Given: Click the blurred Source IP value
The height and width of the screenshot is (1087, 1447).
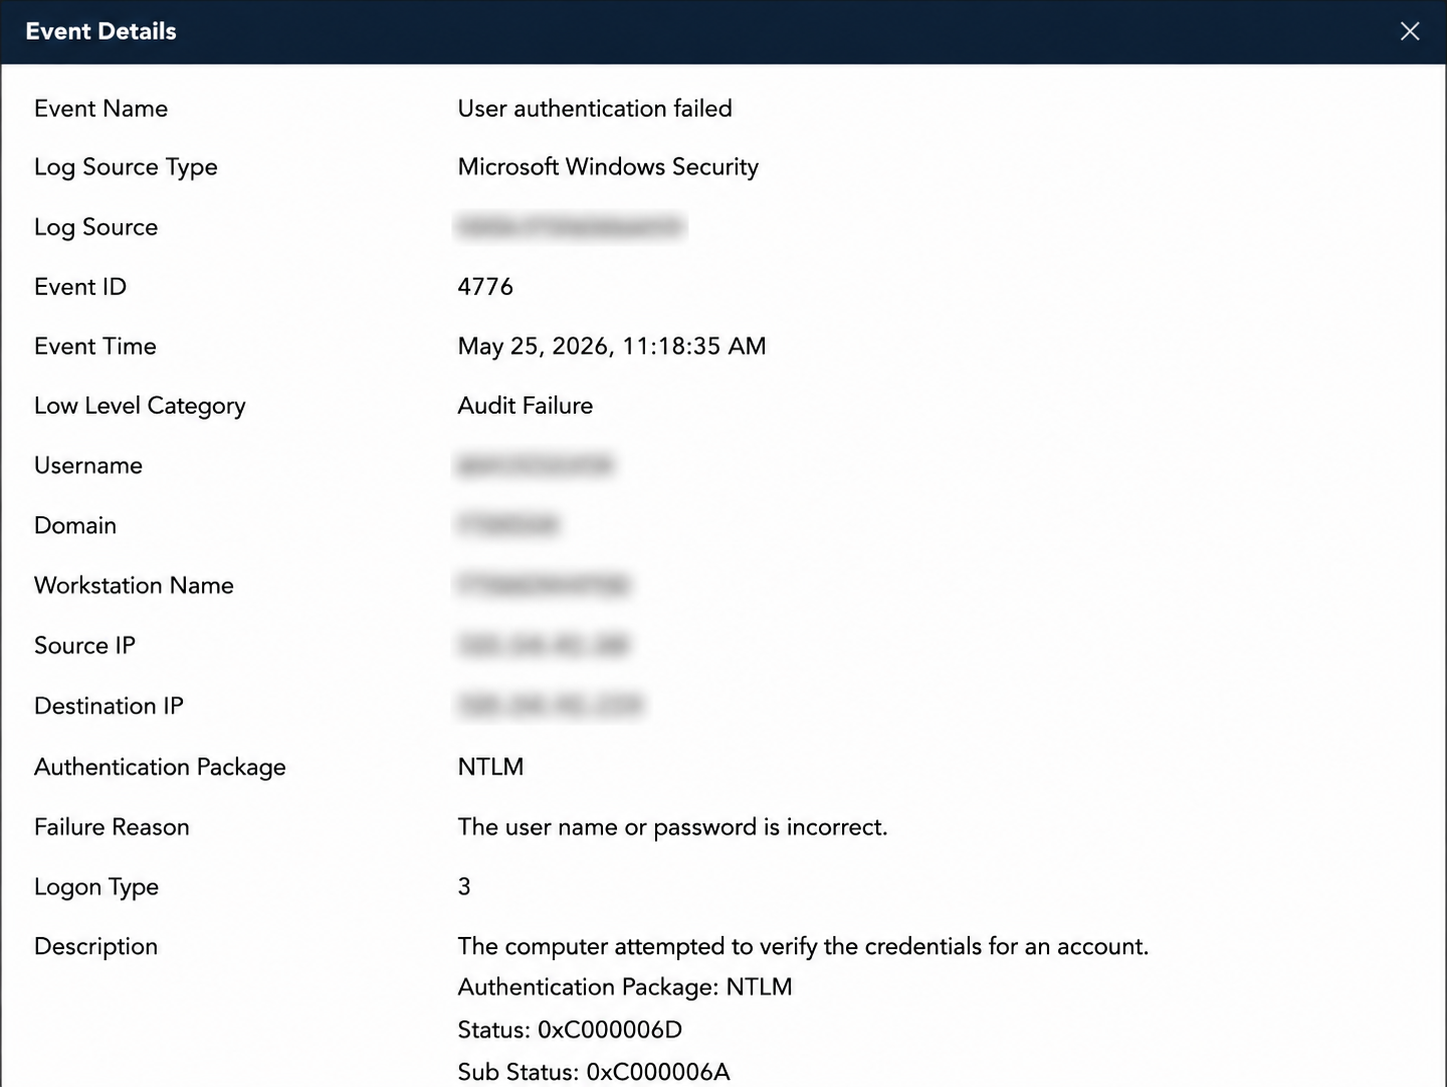Looking at the screenshot, I should [x=543, y=645].
